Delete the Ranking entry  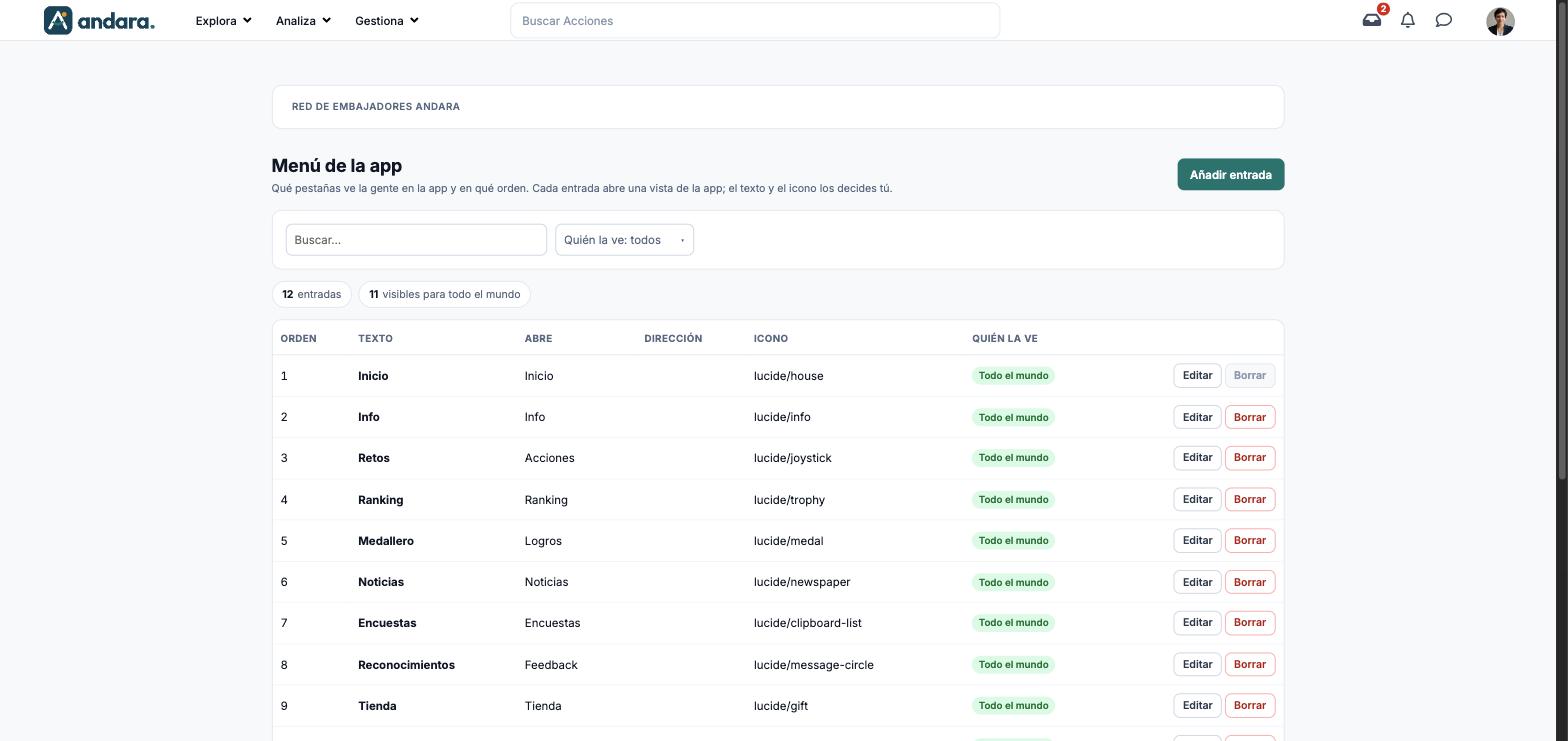pyautogui.click(x=1249, y=499)
